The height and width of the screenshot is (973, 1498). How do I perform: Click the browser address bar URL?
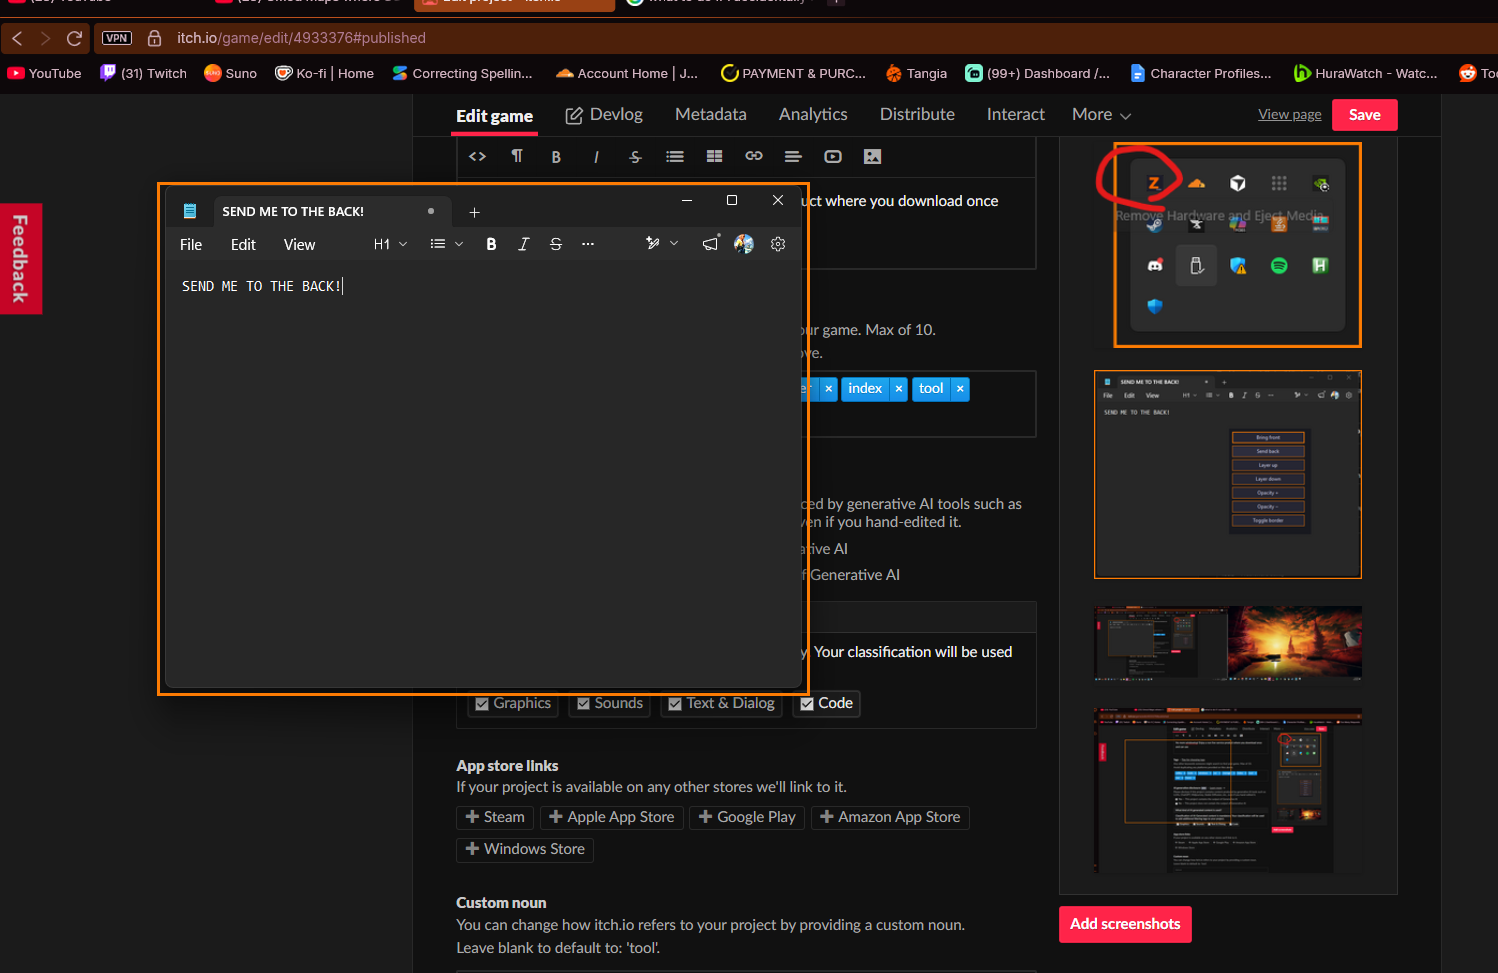[301, 38]
